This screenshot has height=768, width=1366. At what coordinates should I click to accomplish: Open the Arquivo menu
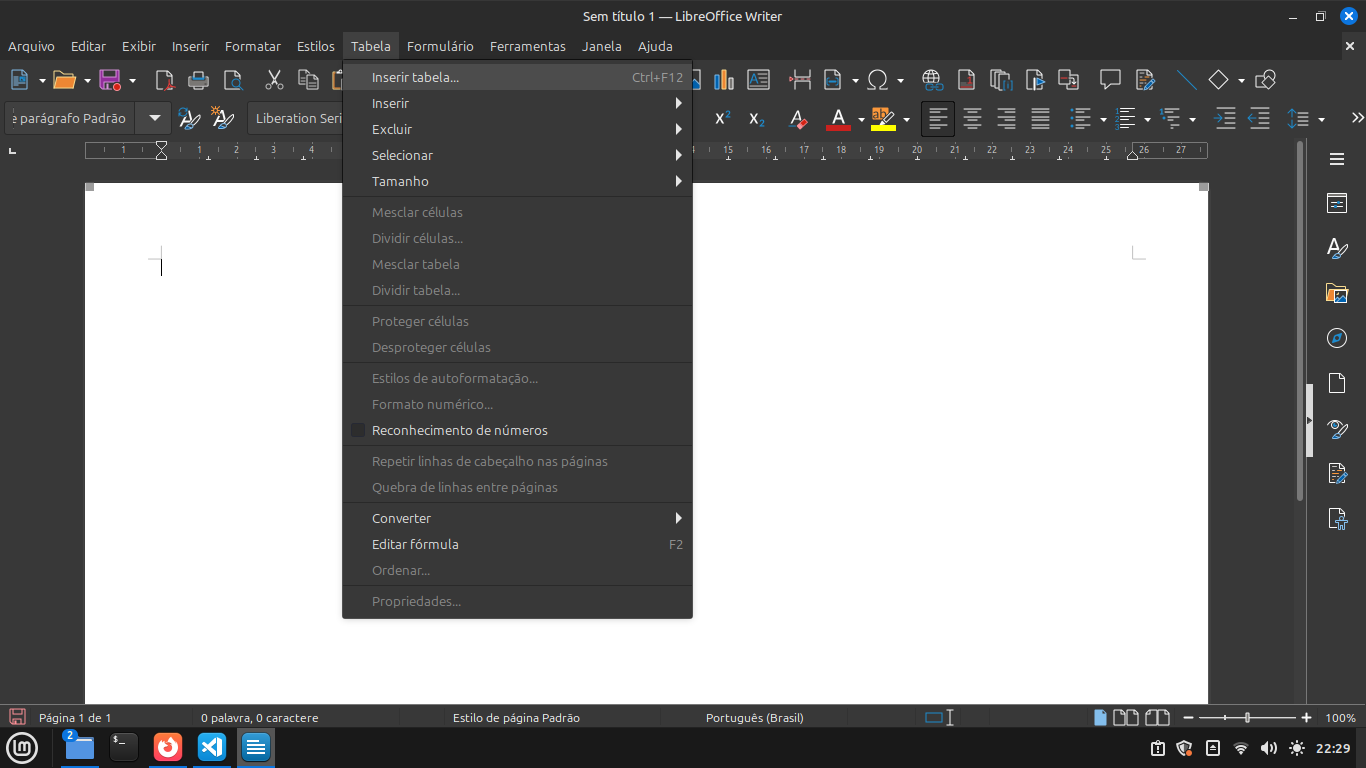tap(31, 46)
